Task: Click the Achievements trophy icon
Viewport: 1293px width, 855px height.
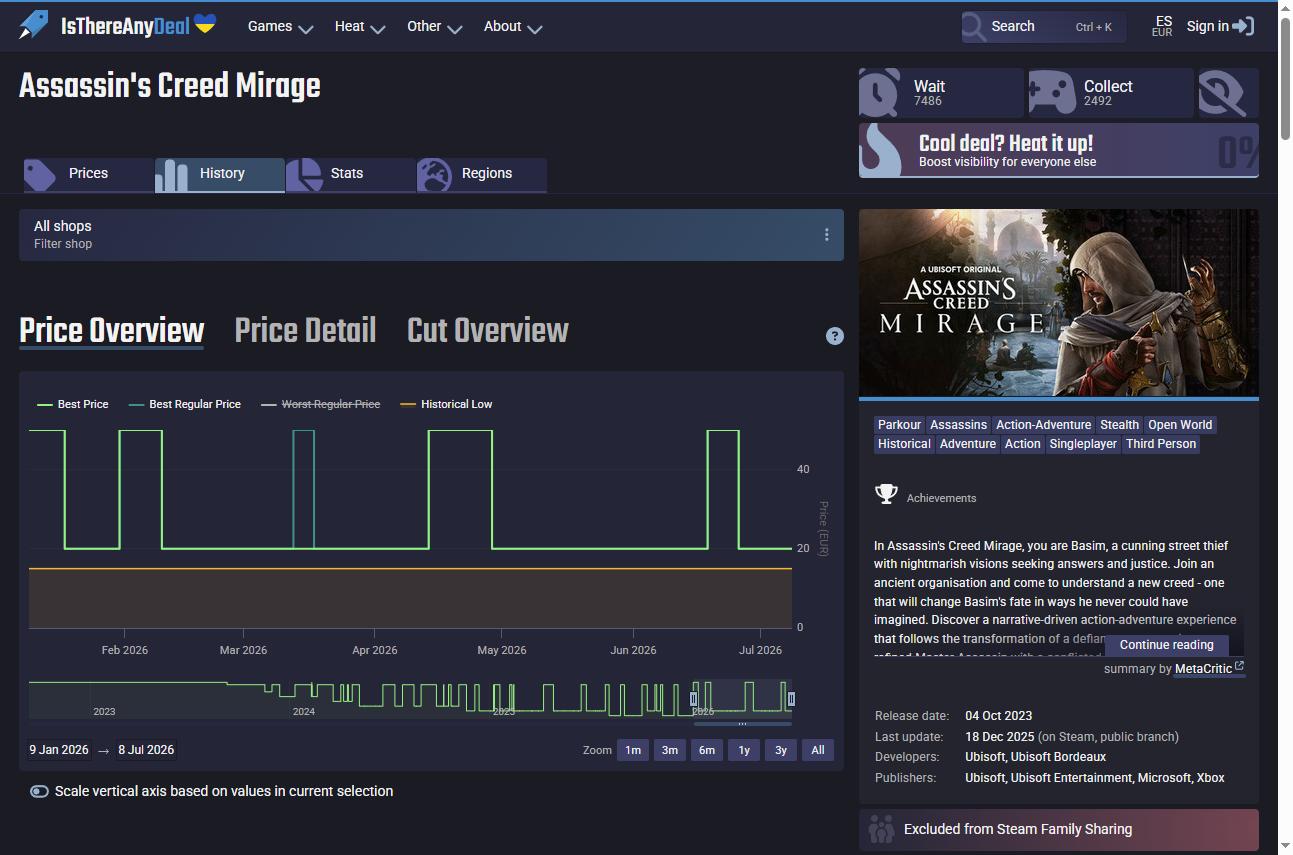Action: pyautogui.click(x=886, y=494)
